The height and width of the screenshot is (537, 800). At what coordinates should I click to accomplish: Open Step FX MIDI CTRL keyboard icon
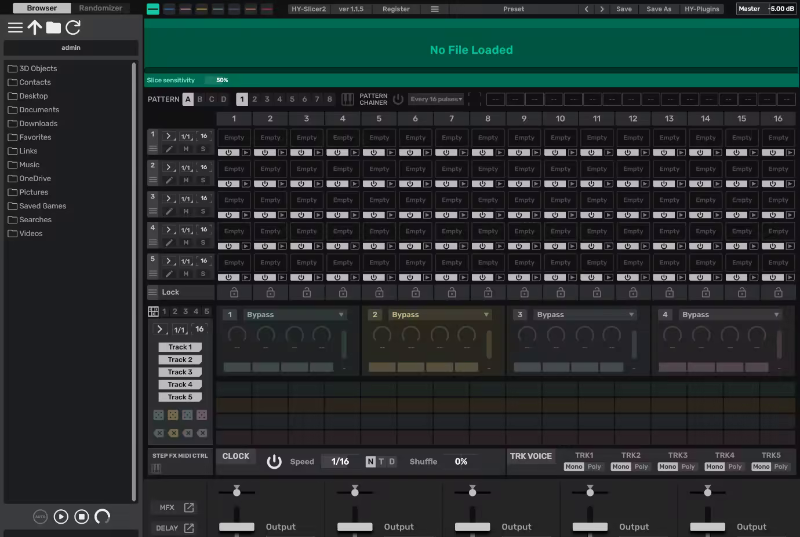tap(156, 468)
